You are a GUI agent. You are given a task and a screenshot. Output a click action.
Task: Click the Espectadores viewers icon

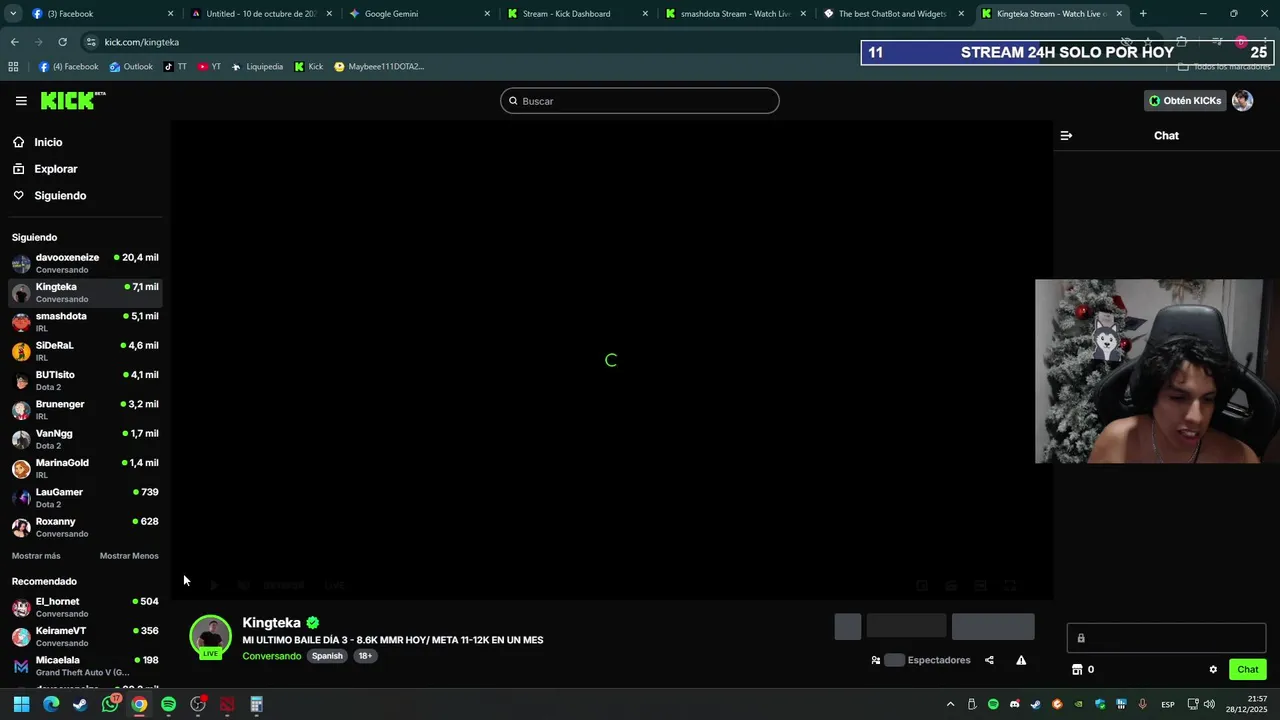pos(876,660)
